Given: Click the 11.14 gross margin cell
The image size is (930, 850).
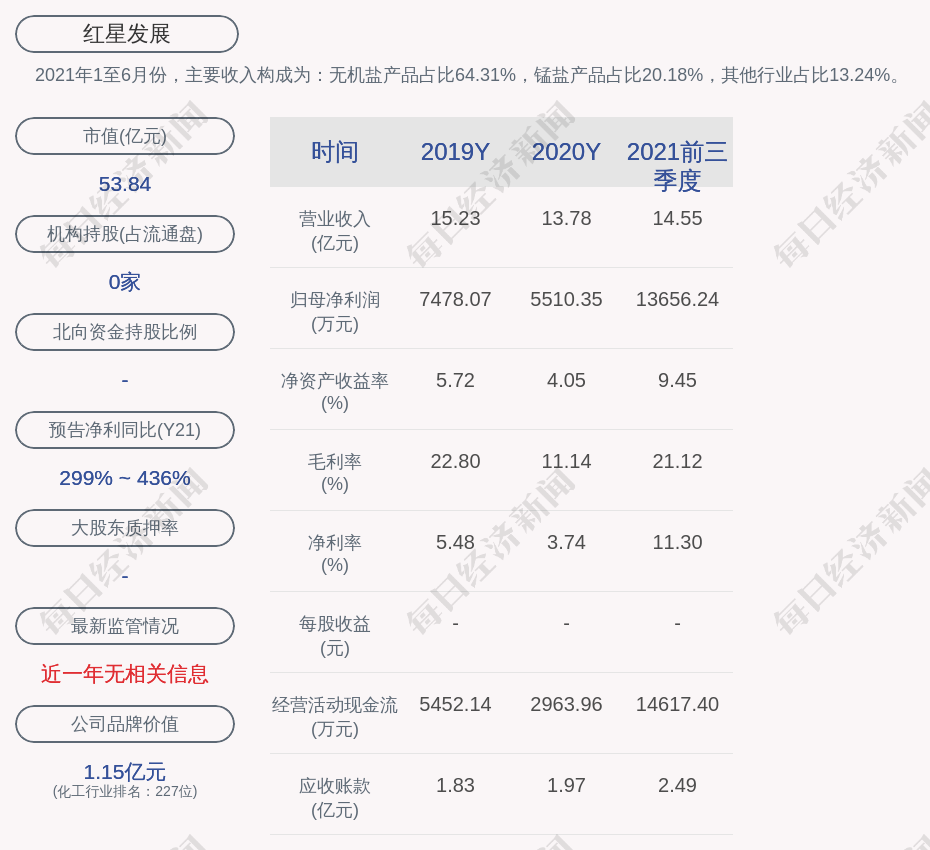Looking at the screenshot, I should pos(566,461).
